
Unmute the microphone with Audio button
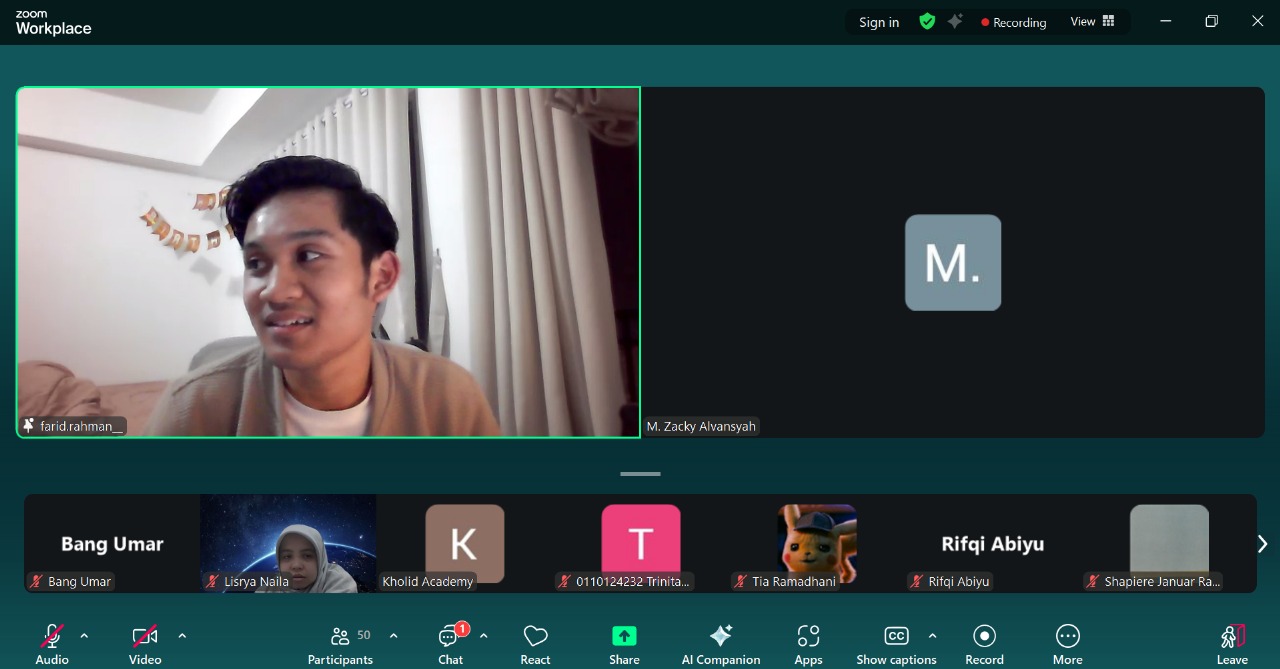(52, 643)
